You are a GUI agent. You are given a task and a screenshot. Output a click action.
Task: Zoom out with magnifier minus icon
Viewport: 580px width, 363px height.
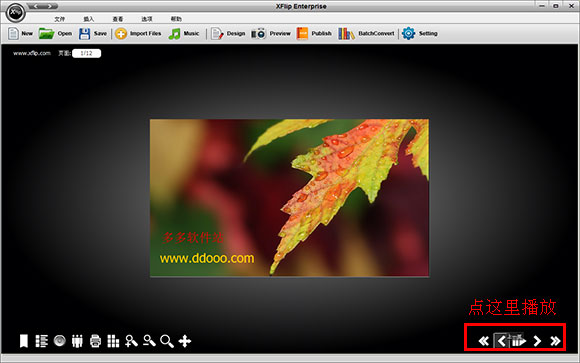click(x=149, y=341)
